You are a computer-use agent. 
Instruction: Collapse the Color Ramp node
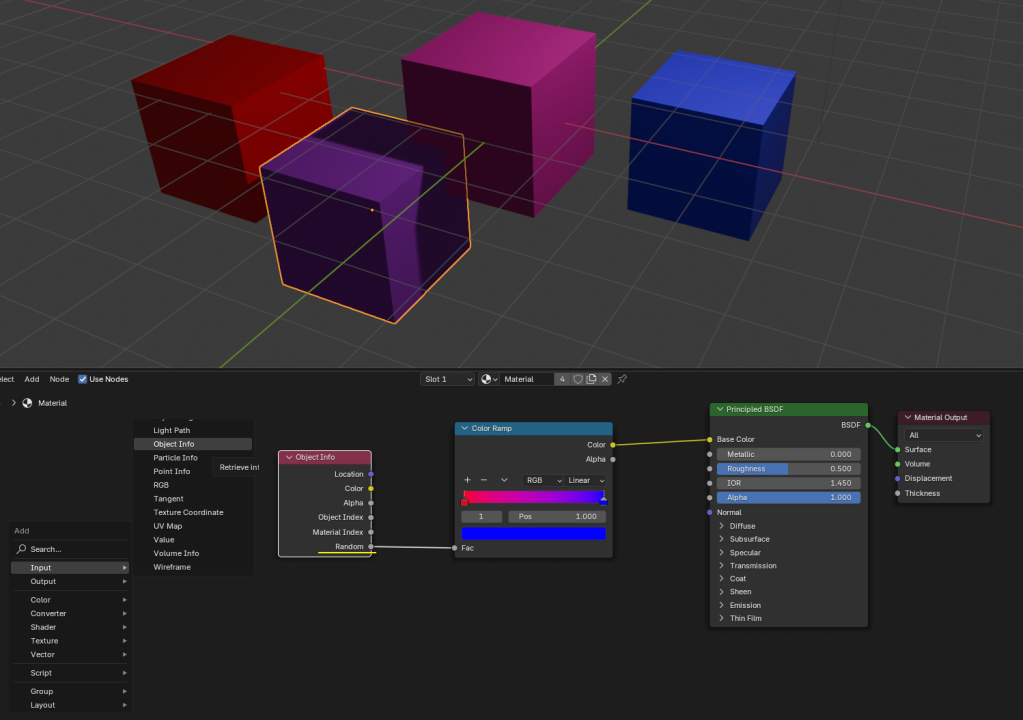pyautogui.click(x=464, y=428)
